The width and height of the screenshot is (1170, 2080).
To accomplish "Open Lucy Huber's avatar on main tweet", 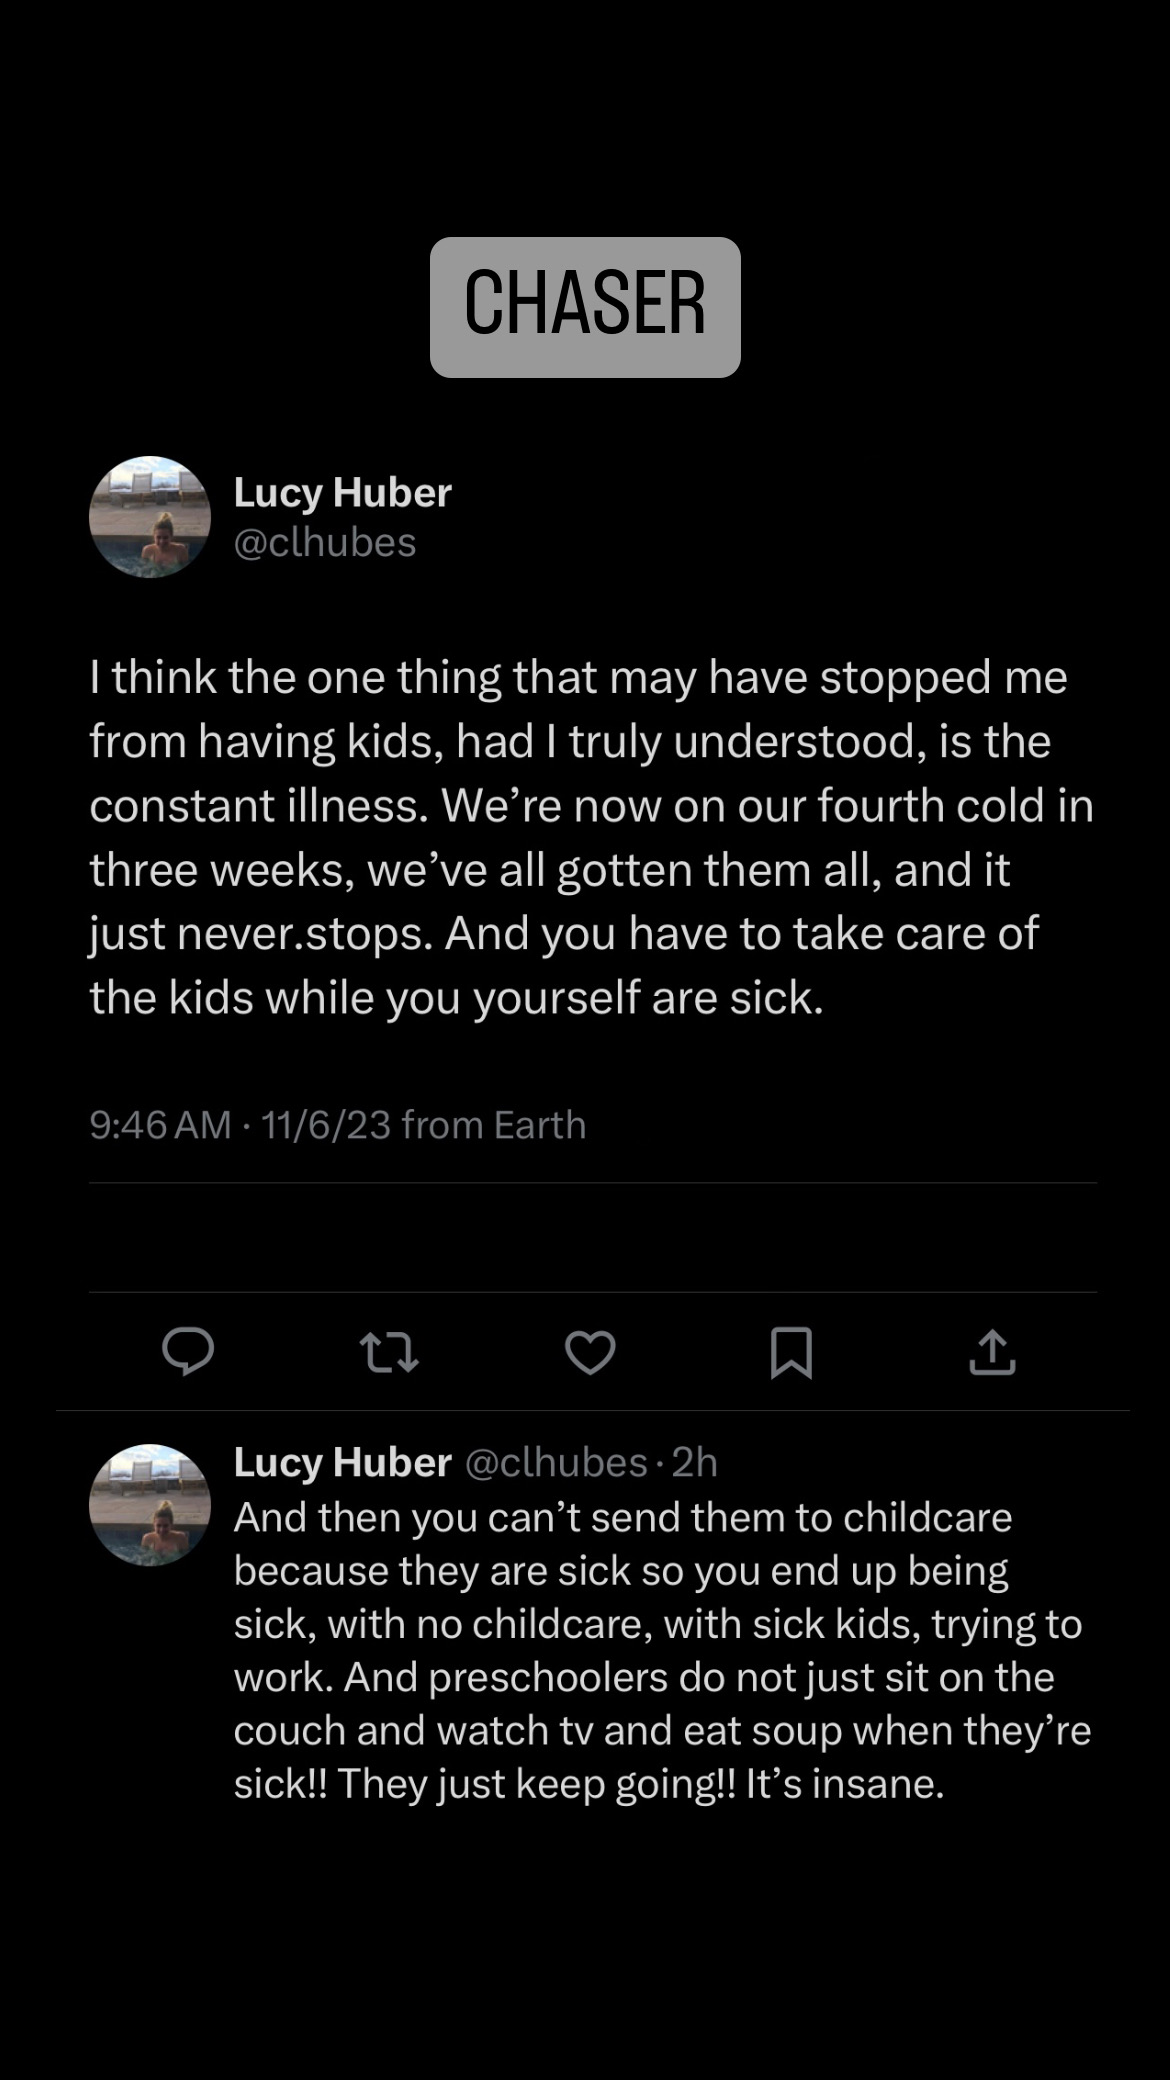I will 150,517.
